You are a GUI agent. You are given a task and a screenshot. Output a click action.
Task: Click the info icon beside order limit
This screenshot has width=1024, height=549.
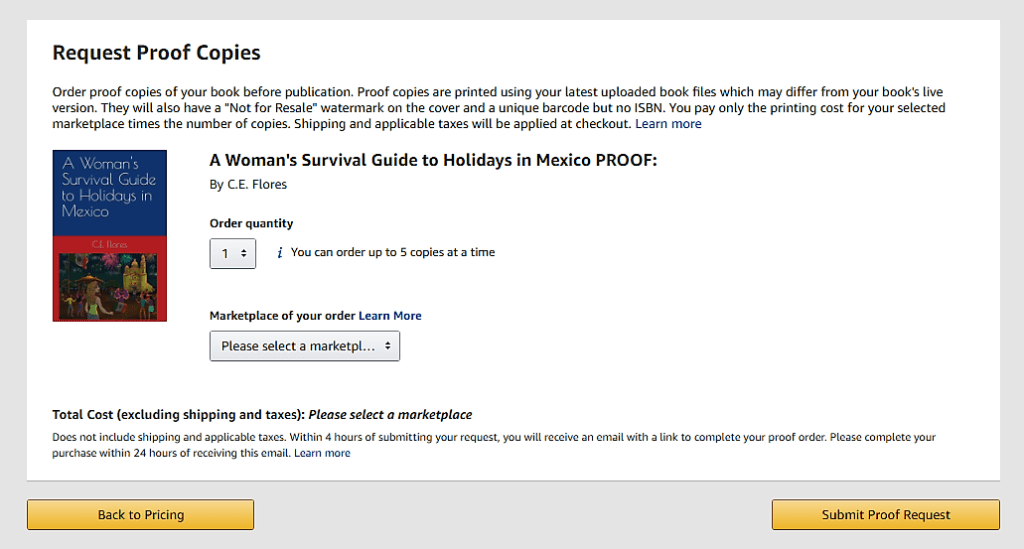tap(280, 253)
